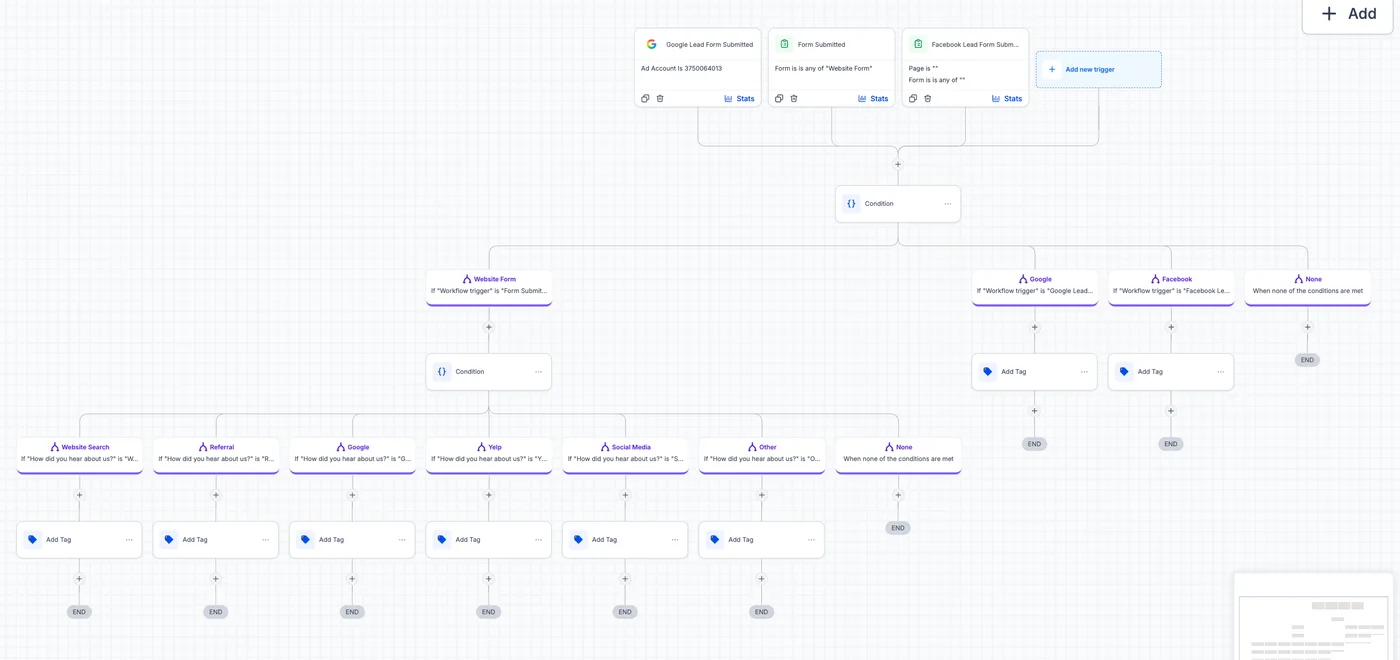Select the Website Form branch header
Screen dimensions: 1400x660
pos(489,286)
